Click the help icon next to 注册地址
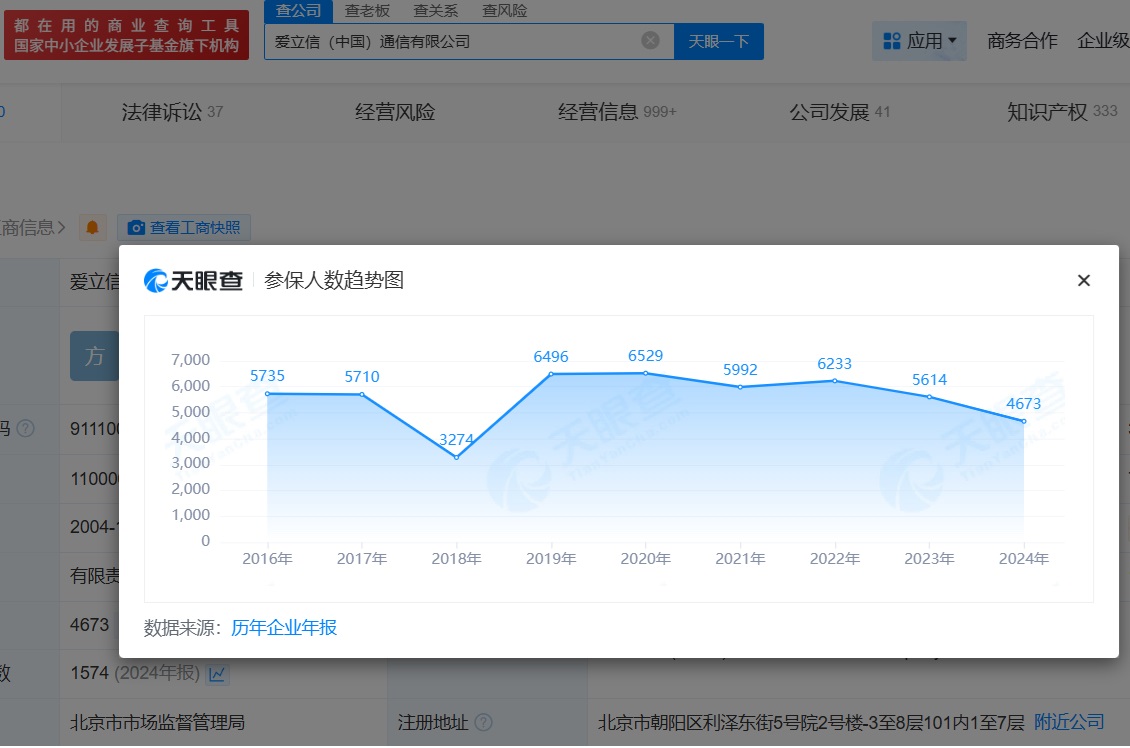Viewport: 1130px width, 748px height. (484, 722)
